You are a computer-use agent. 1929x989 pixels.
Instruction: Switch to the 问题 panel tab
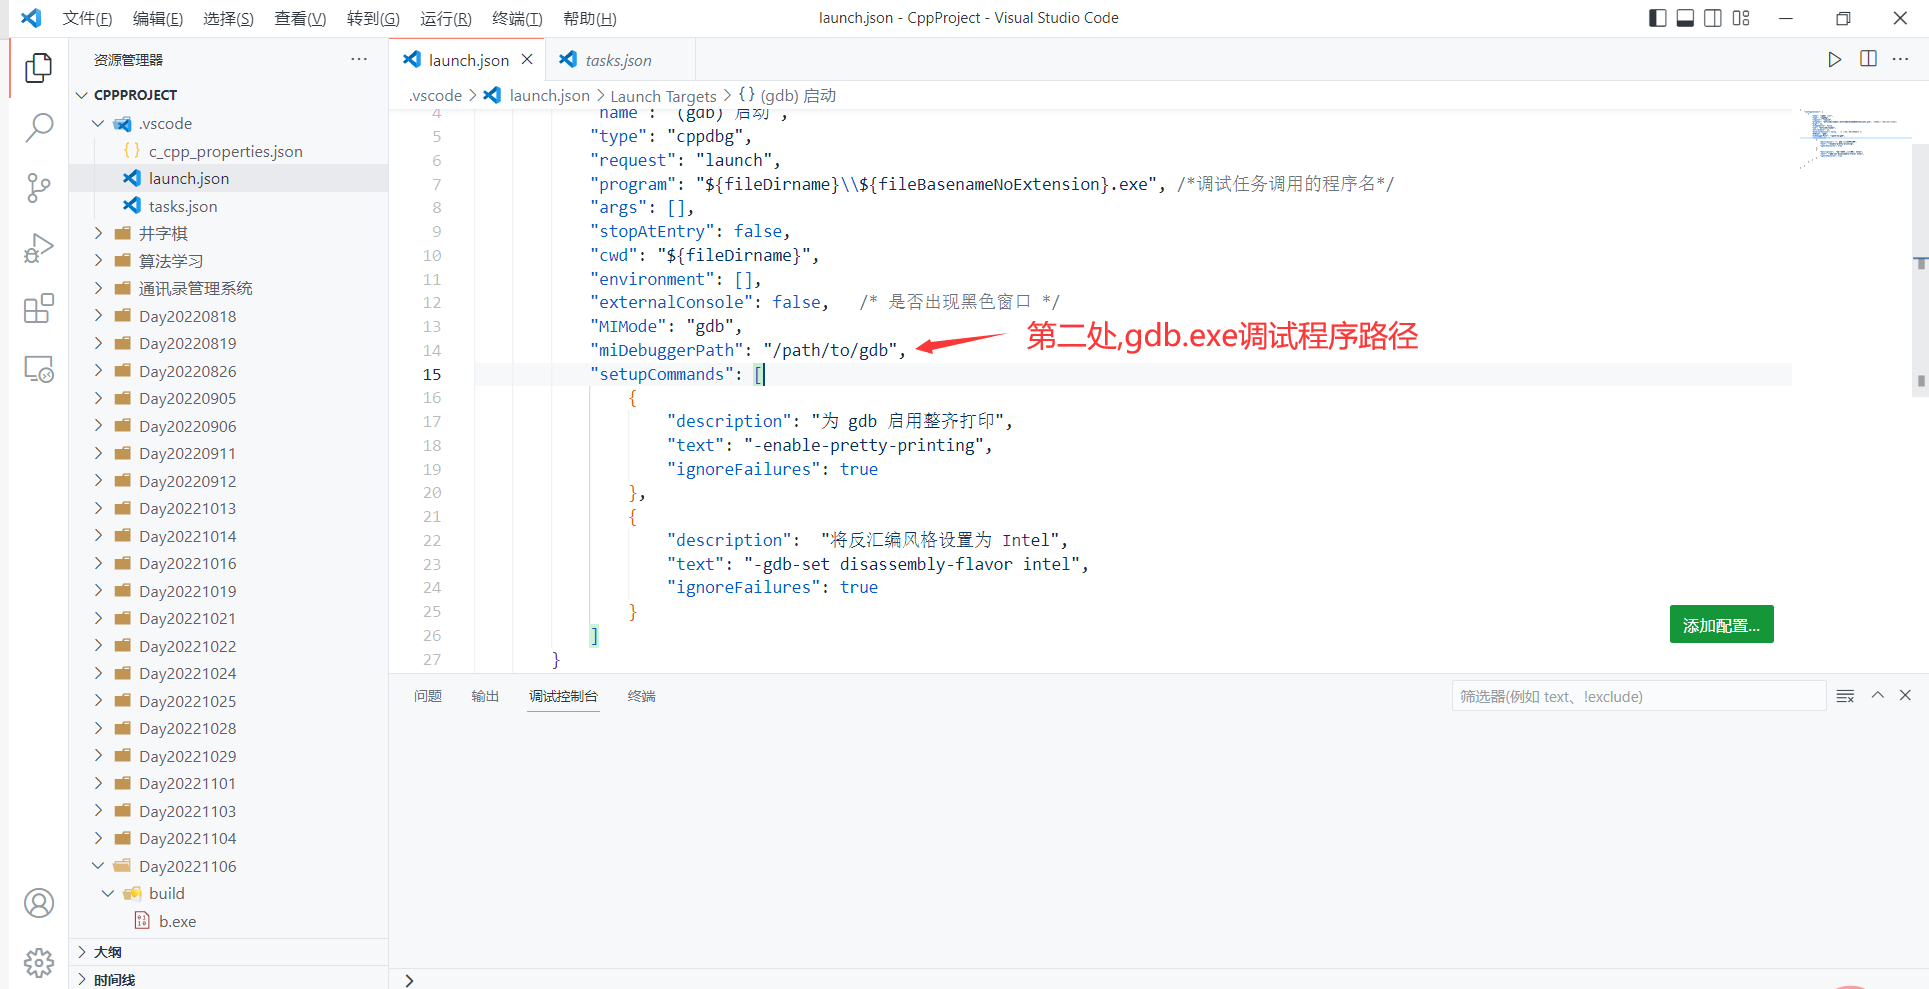[428, 696]
